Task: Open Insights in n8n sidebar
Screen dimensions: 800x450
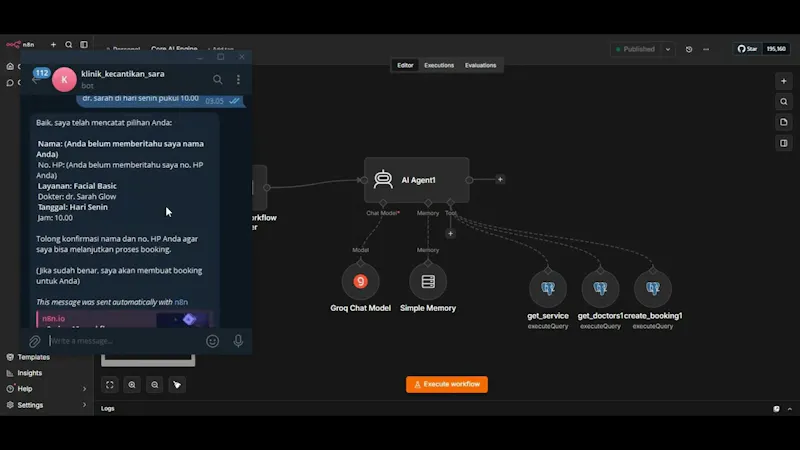Action: (x=30, y=373)
